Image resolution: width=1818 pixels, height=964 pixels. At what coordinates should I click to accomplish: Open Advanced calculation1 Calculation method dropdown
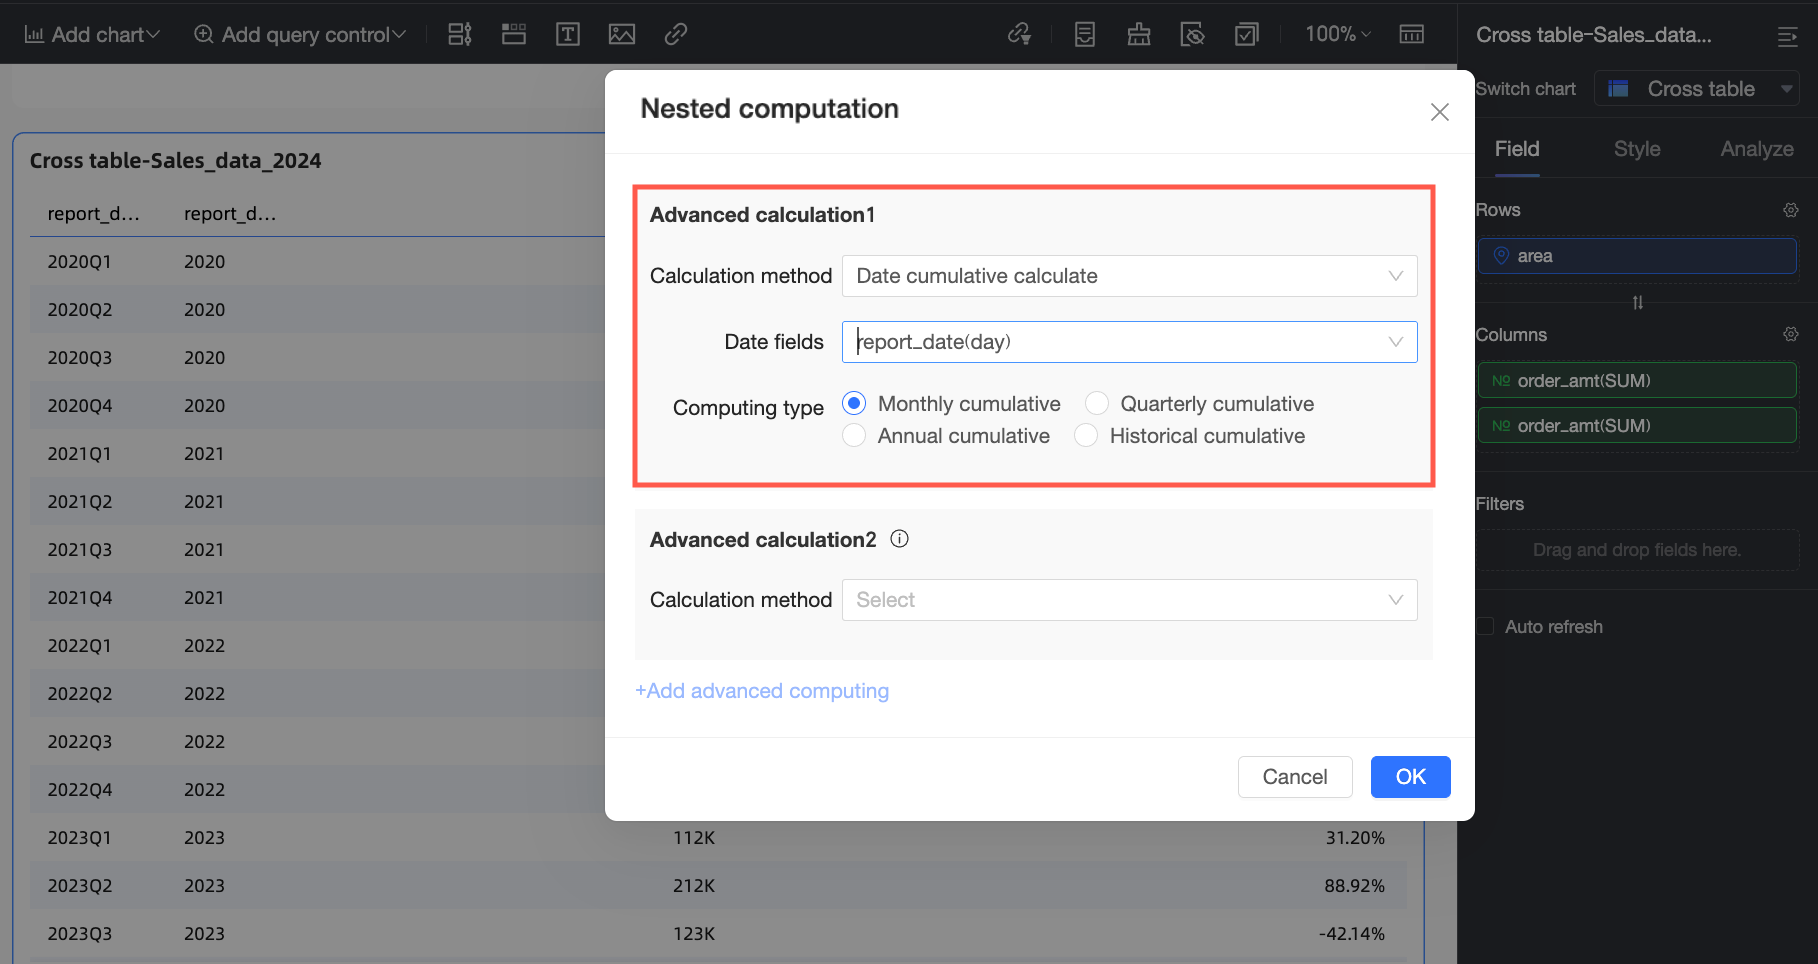click(1129, 276)
